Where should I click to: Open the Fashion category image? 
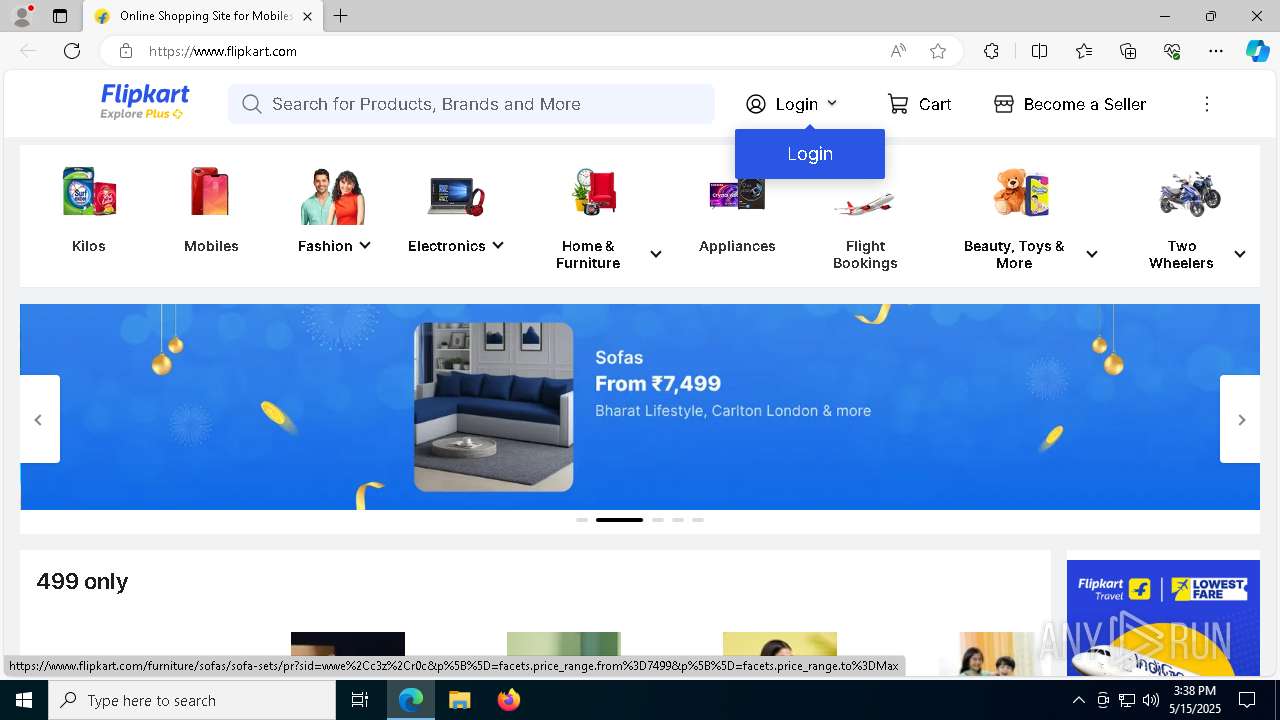333,196
